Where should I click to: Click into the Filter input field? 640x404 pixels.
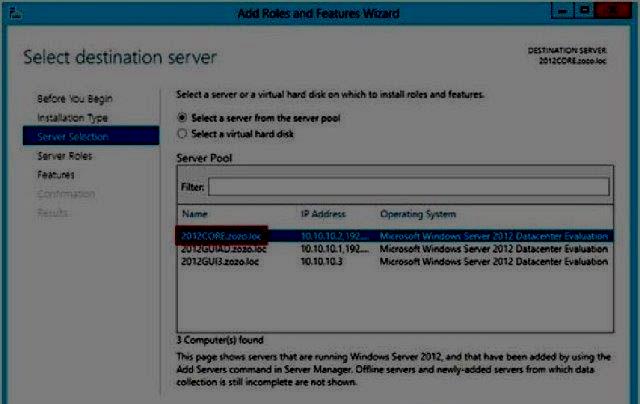click(x=409, y=187)
